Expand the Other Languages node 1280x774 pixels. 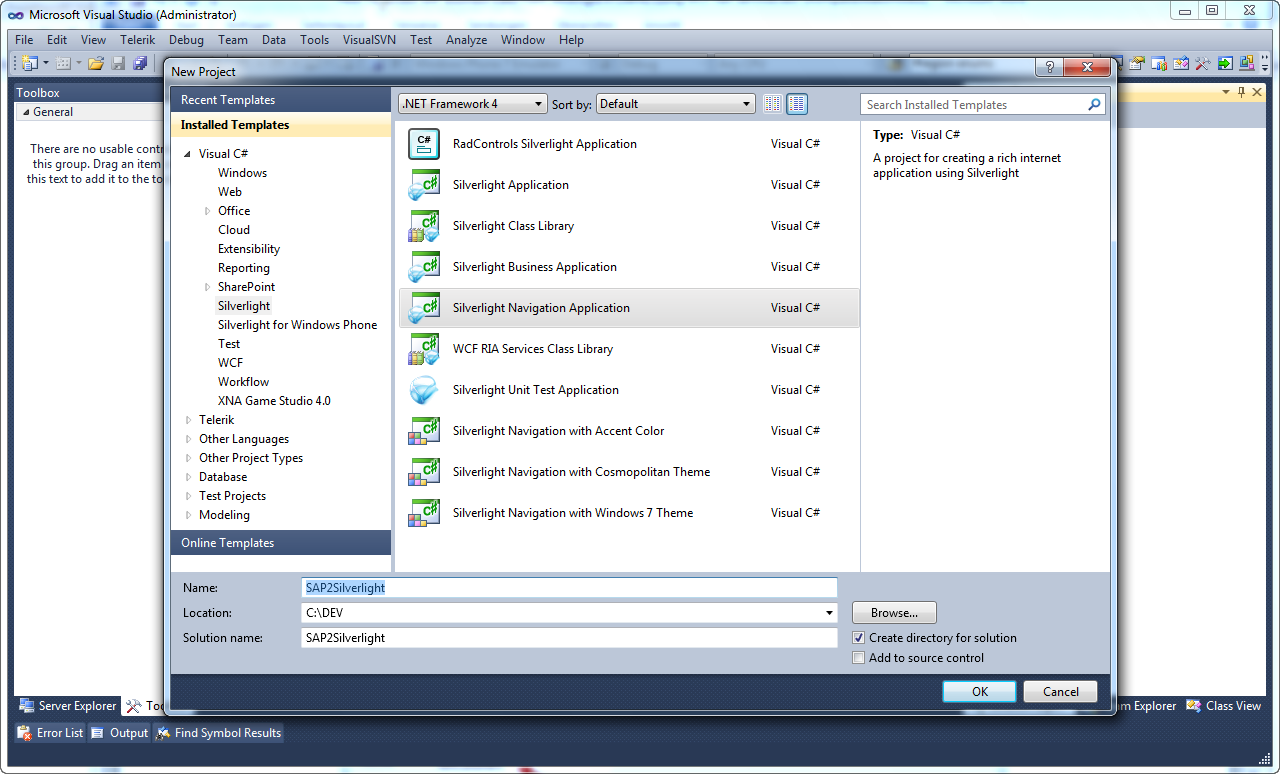point(188,439)
